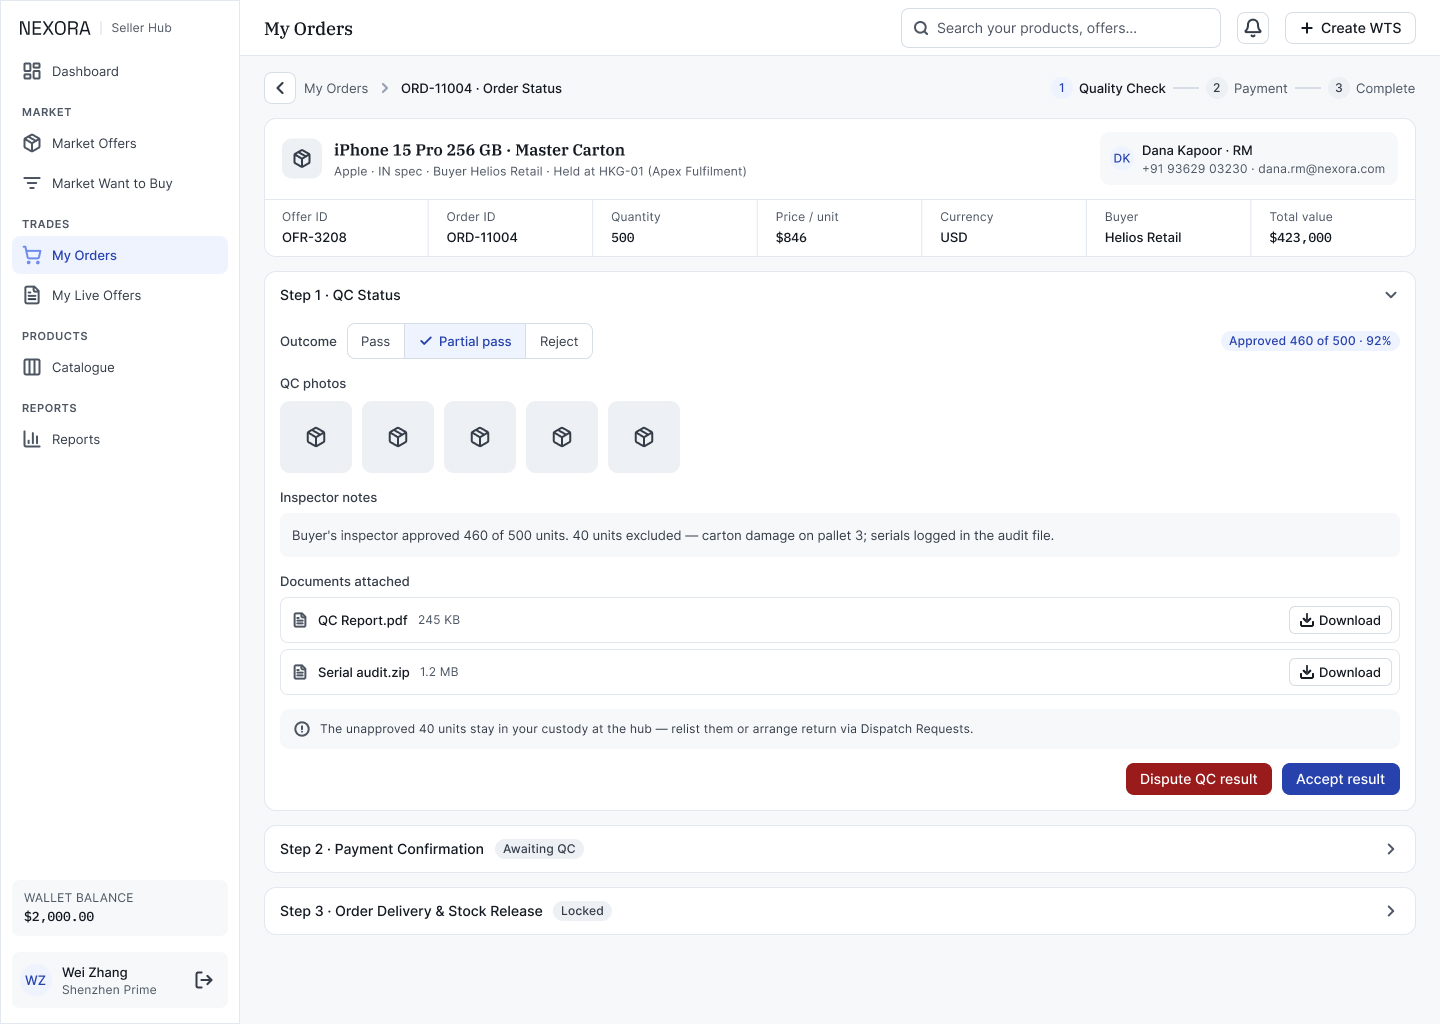Click the Approved 460 of 500 badge
This screenshot has width=1440, height=1024.
point(1310,341)
